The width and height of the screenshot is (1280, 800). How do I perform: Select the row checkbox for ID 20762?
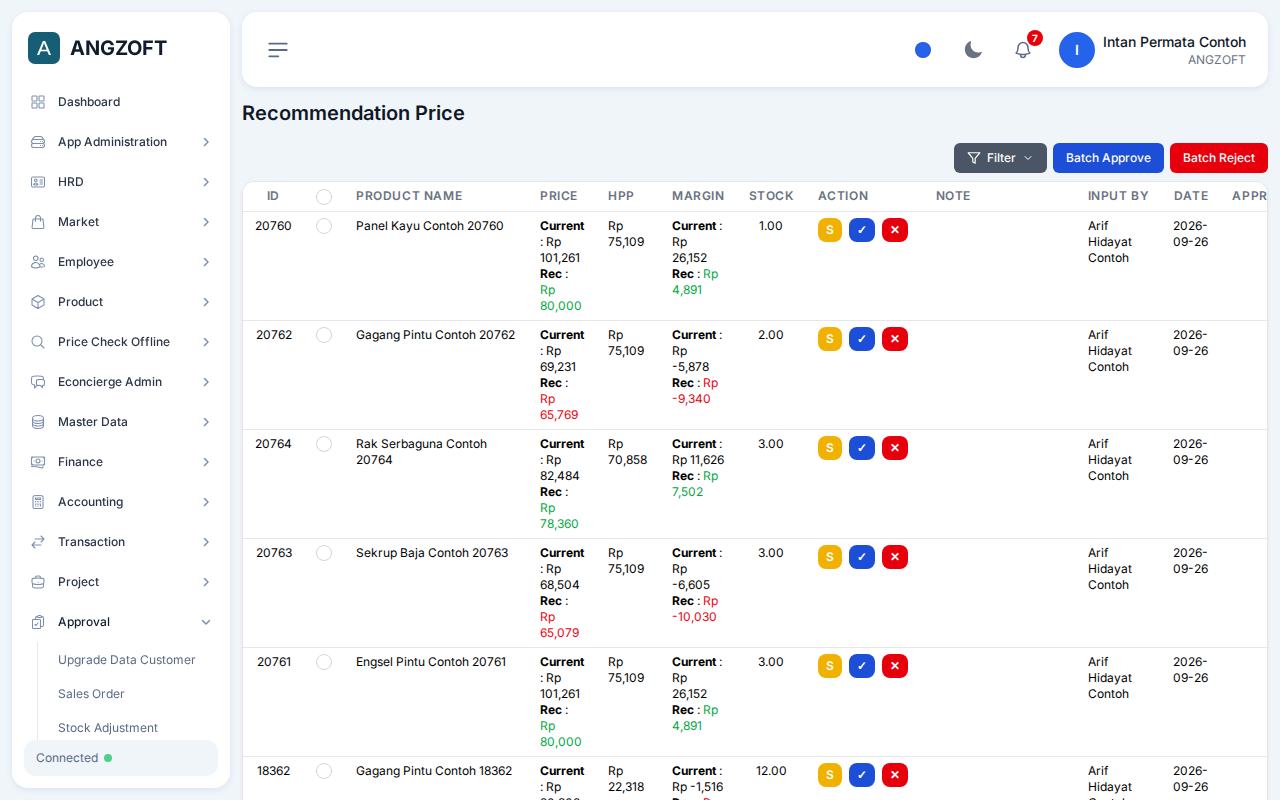(324, 335)
